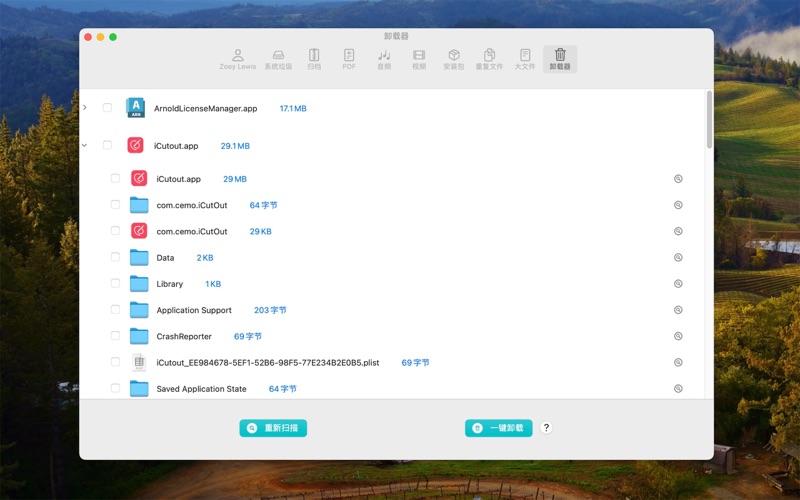Reveal the Data folder location
800x500 pixels.
(x=678, y=258)
